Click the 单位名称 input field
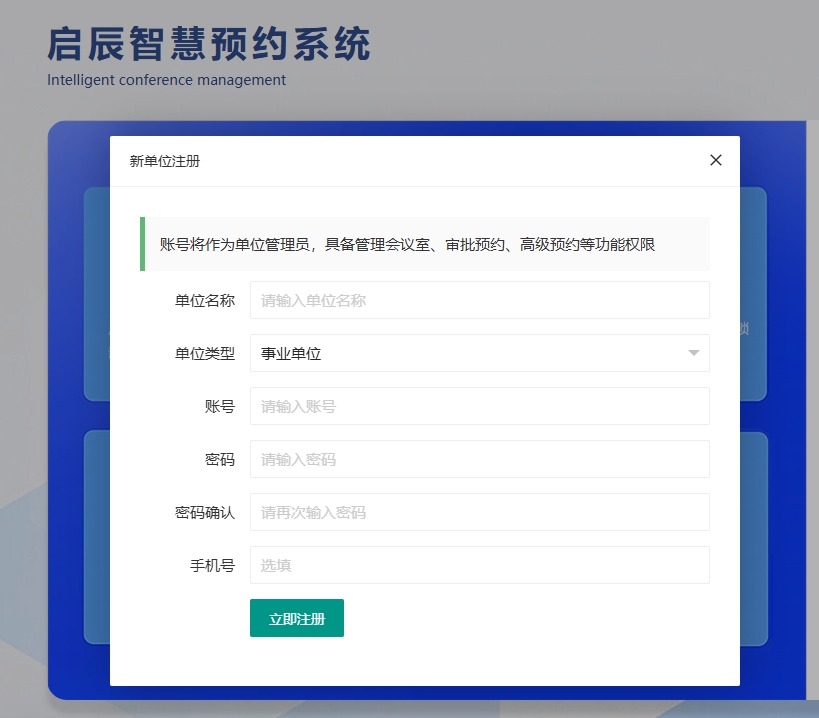Image resolution: width=819 pixels, height=718 pixels. coord(479,300)
